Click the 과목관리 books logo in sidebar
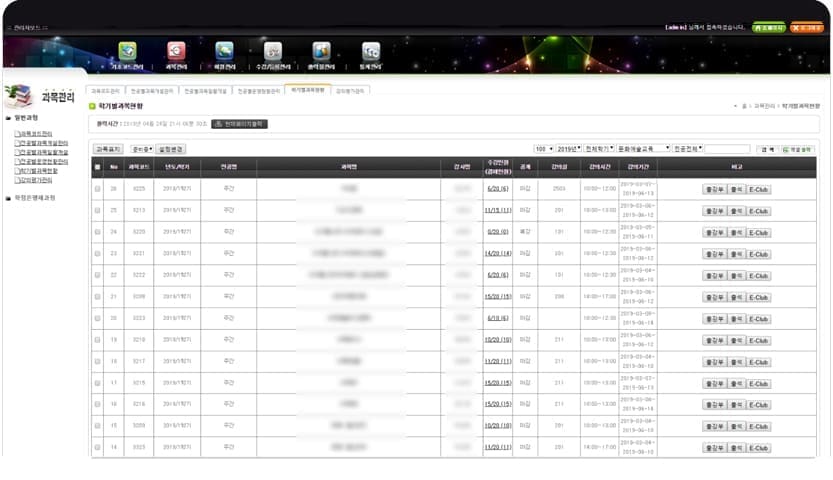The image size is (833, 480). pos(19,96)
